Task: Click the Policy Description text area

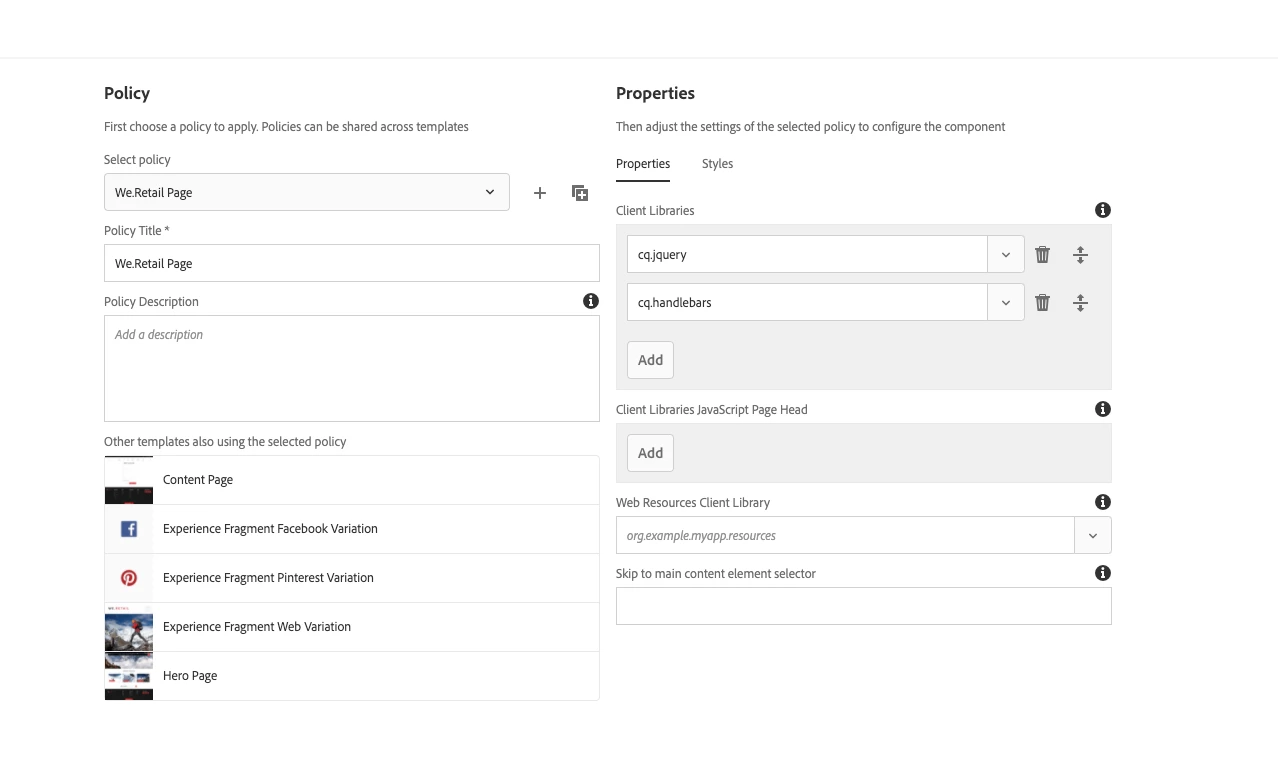Action: point(352,368)
